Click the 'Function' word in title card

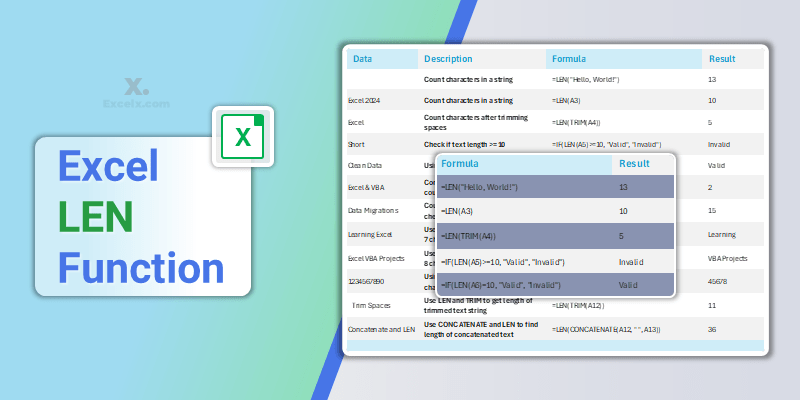point(141,268)
